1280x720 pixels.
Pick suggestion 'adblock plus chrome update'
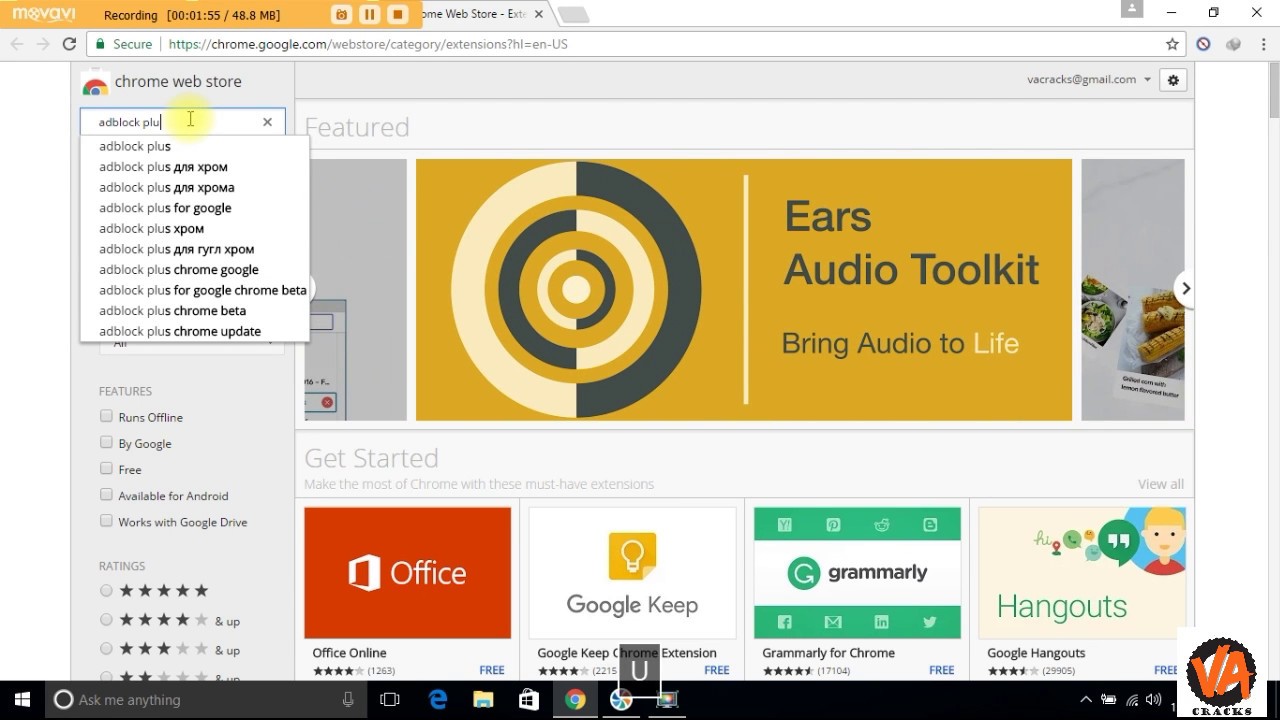[195, 331]
